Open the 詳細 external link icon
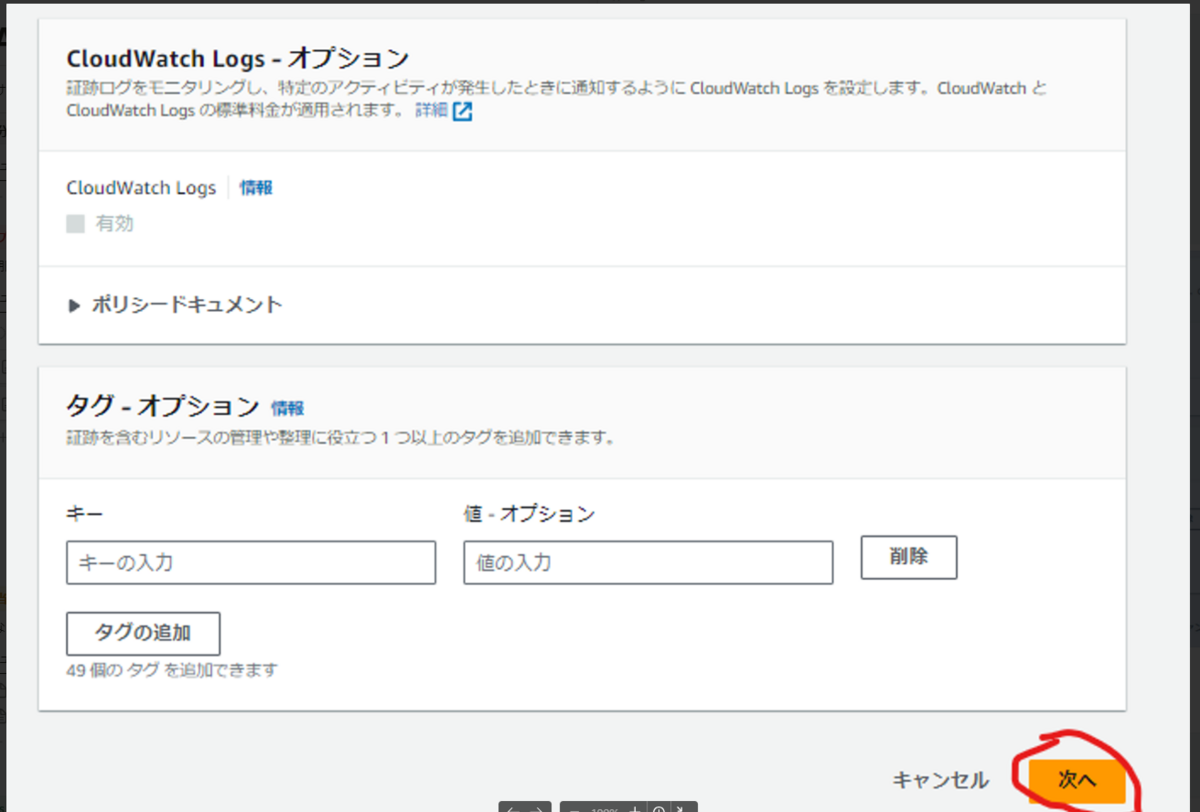This screenshot has height=812, width=1200. (462, 111)
